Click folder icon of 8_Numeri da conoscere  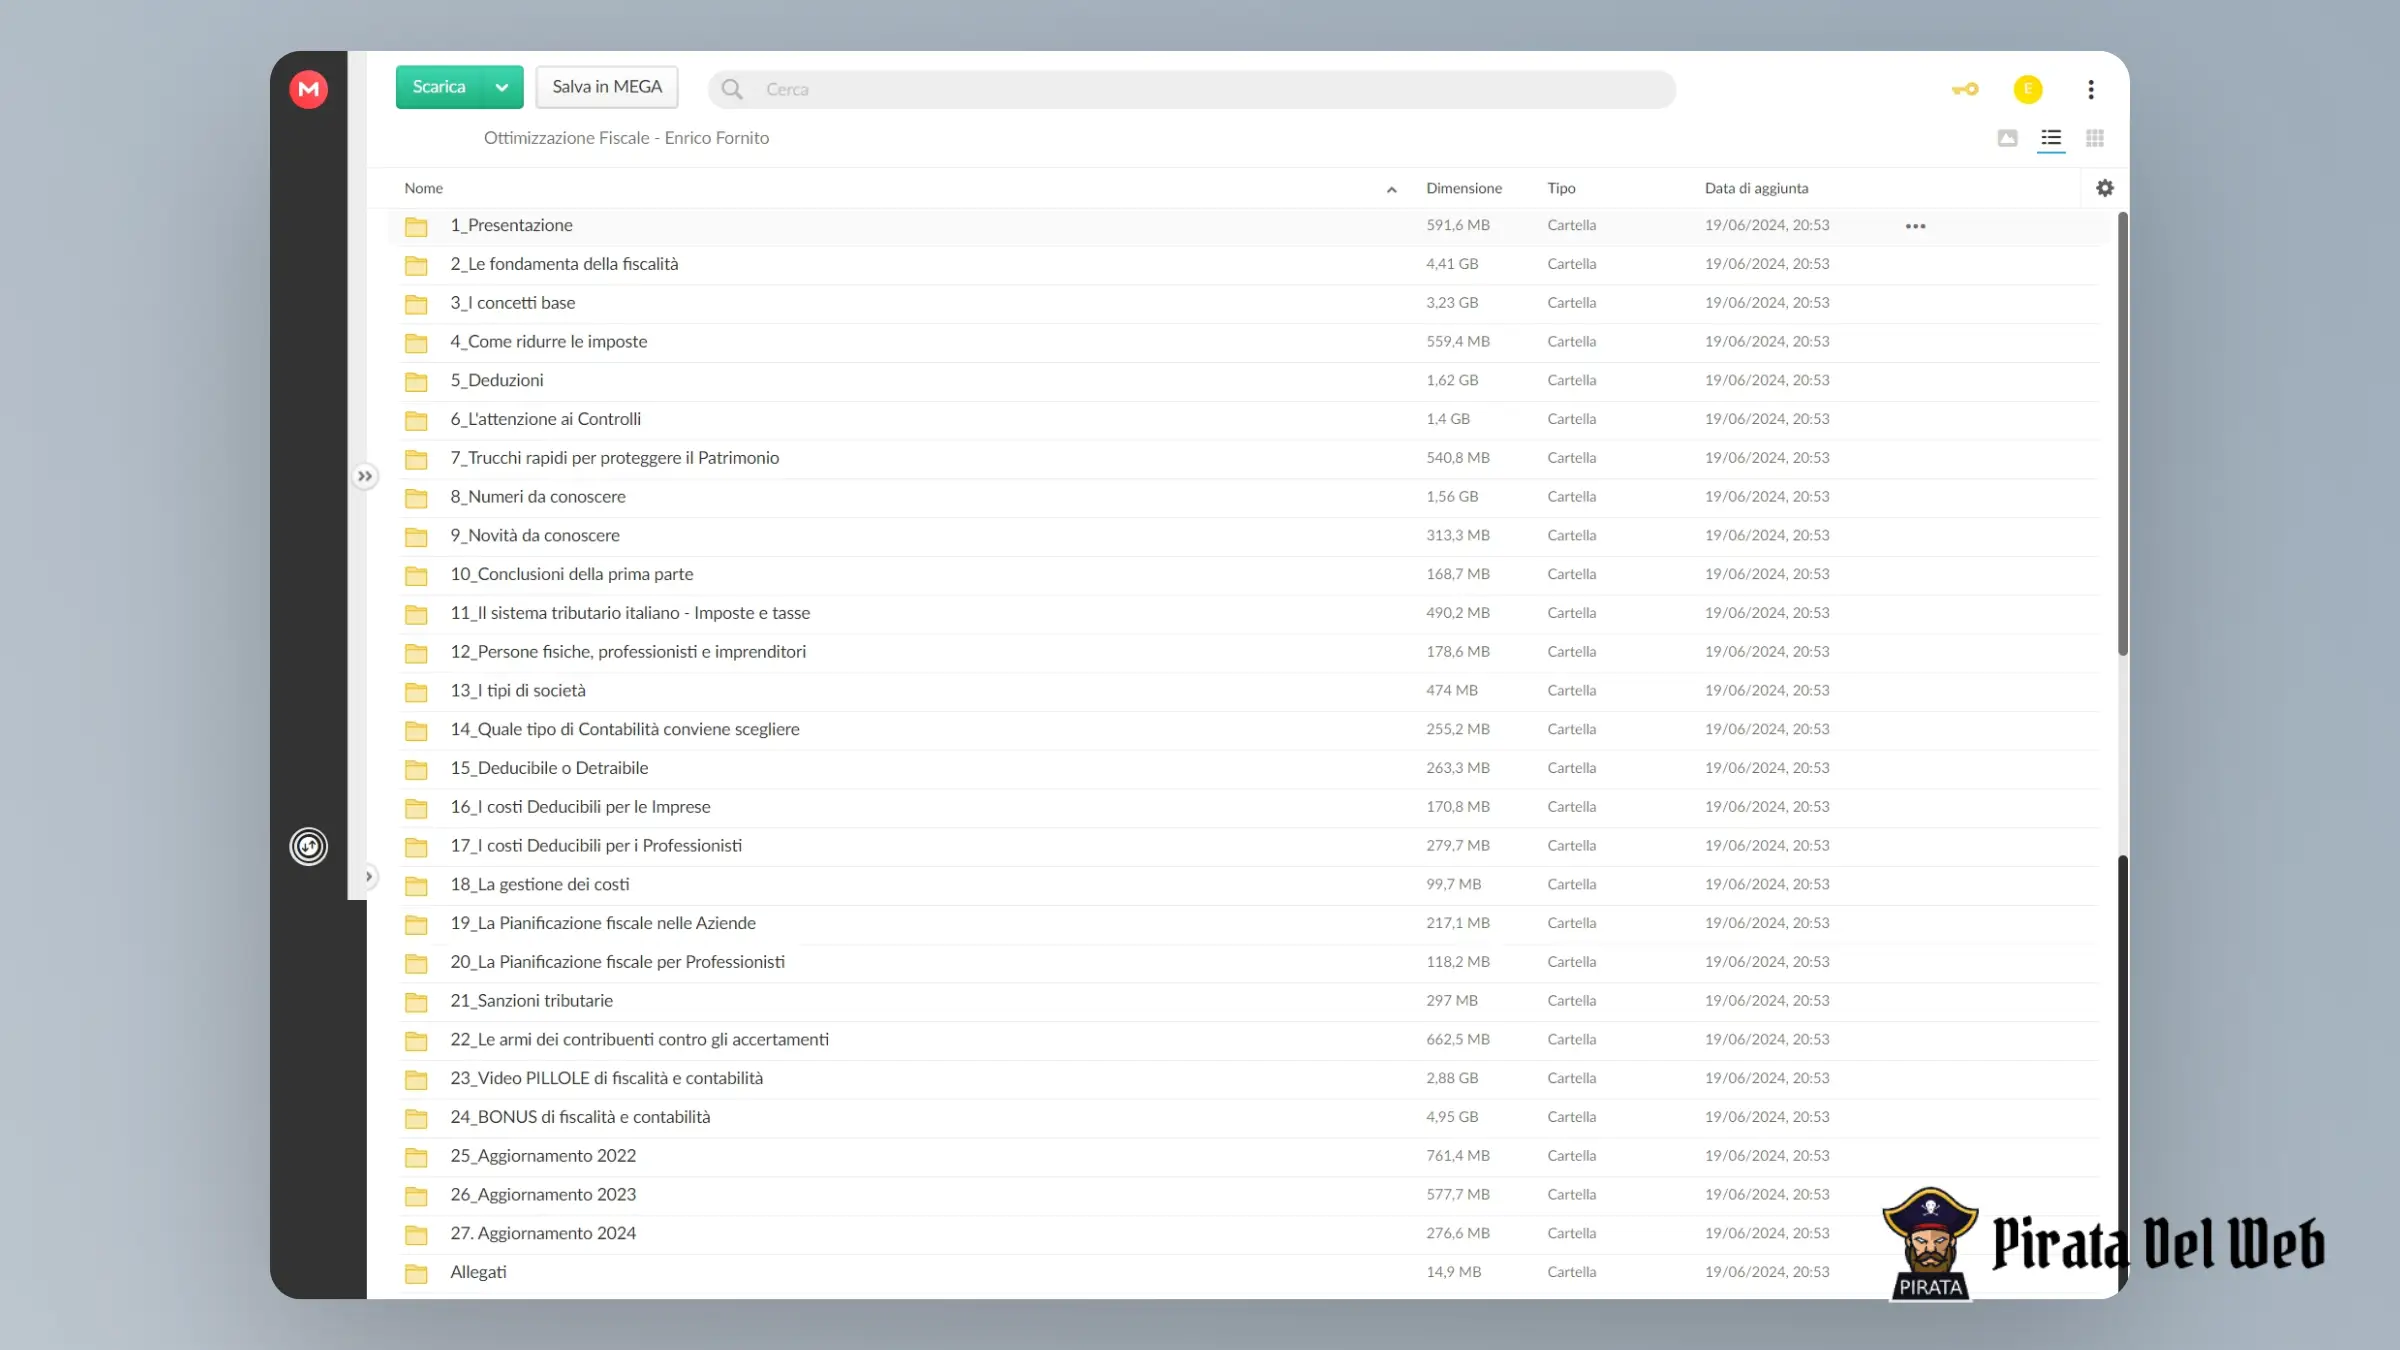pyautogui.click(x=416, y=498)
